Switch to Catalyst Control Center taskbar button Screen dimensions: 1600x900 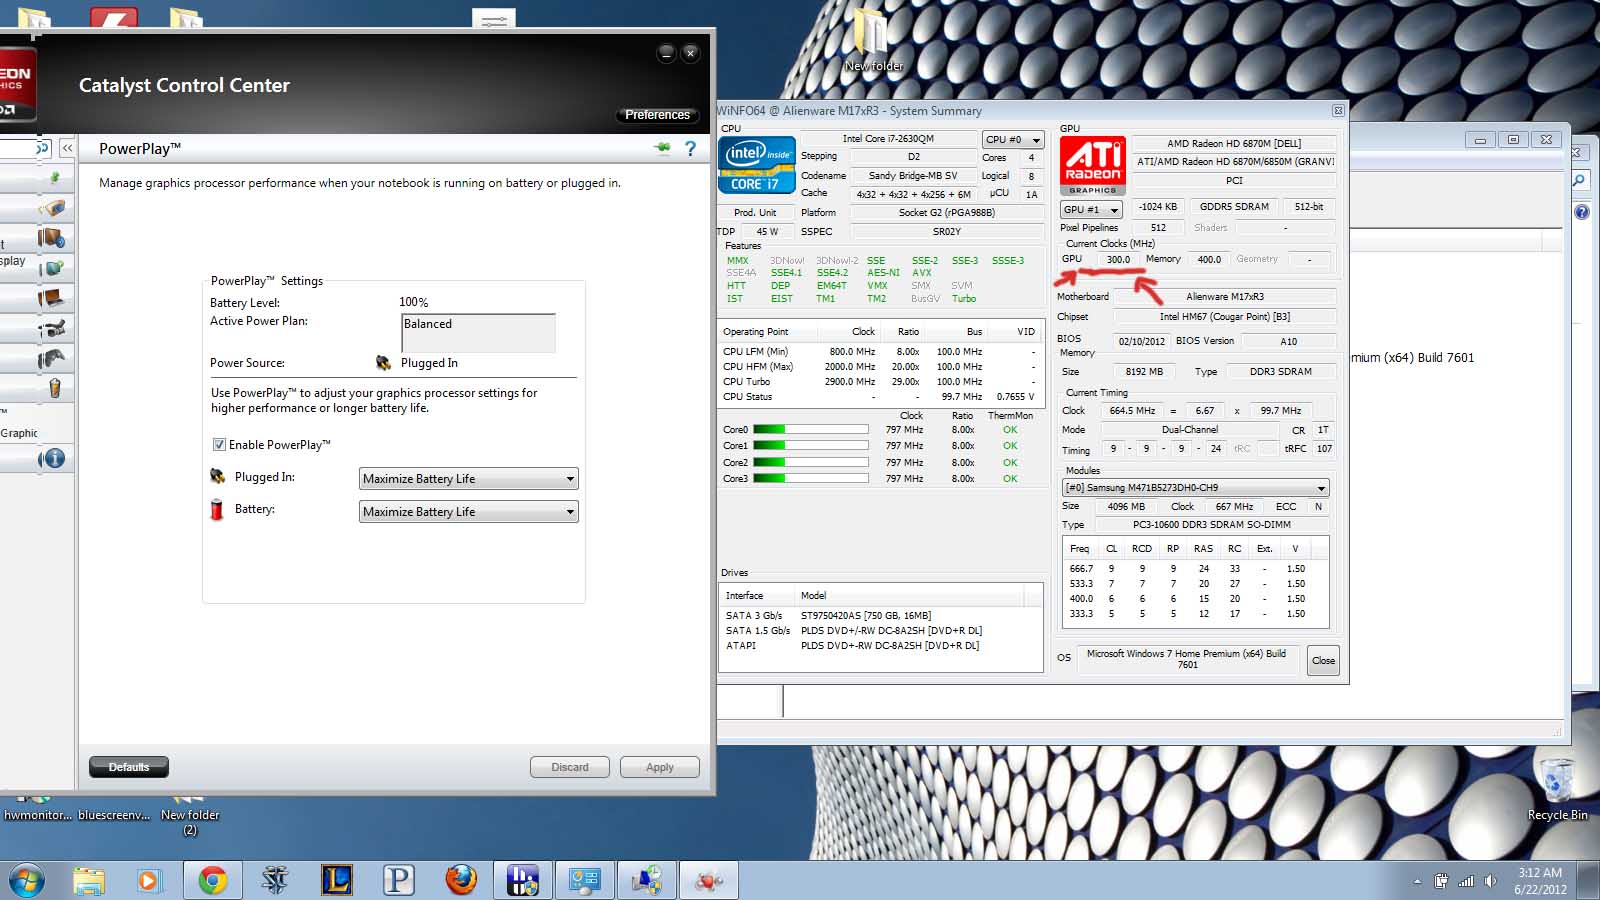709,880
